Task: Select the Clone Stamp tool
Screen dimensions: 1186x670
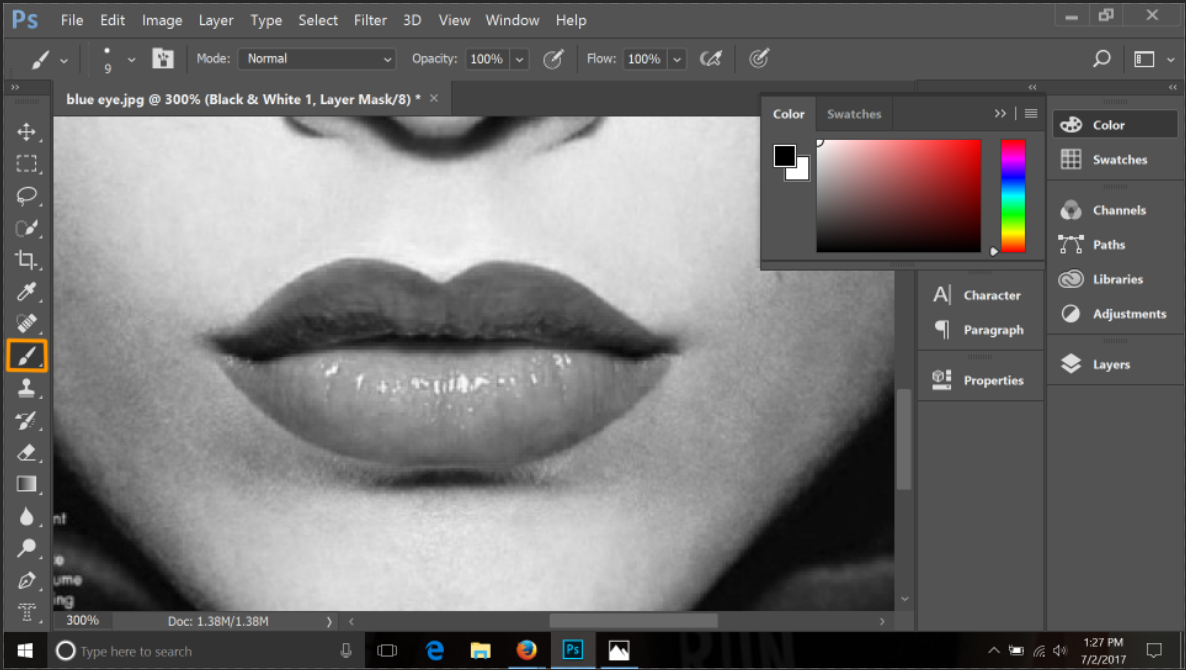Action: coord(27,388)
